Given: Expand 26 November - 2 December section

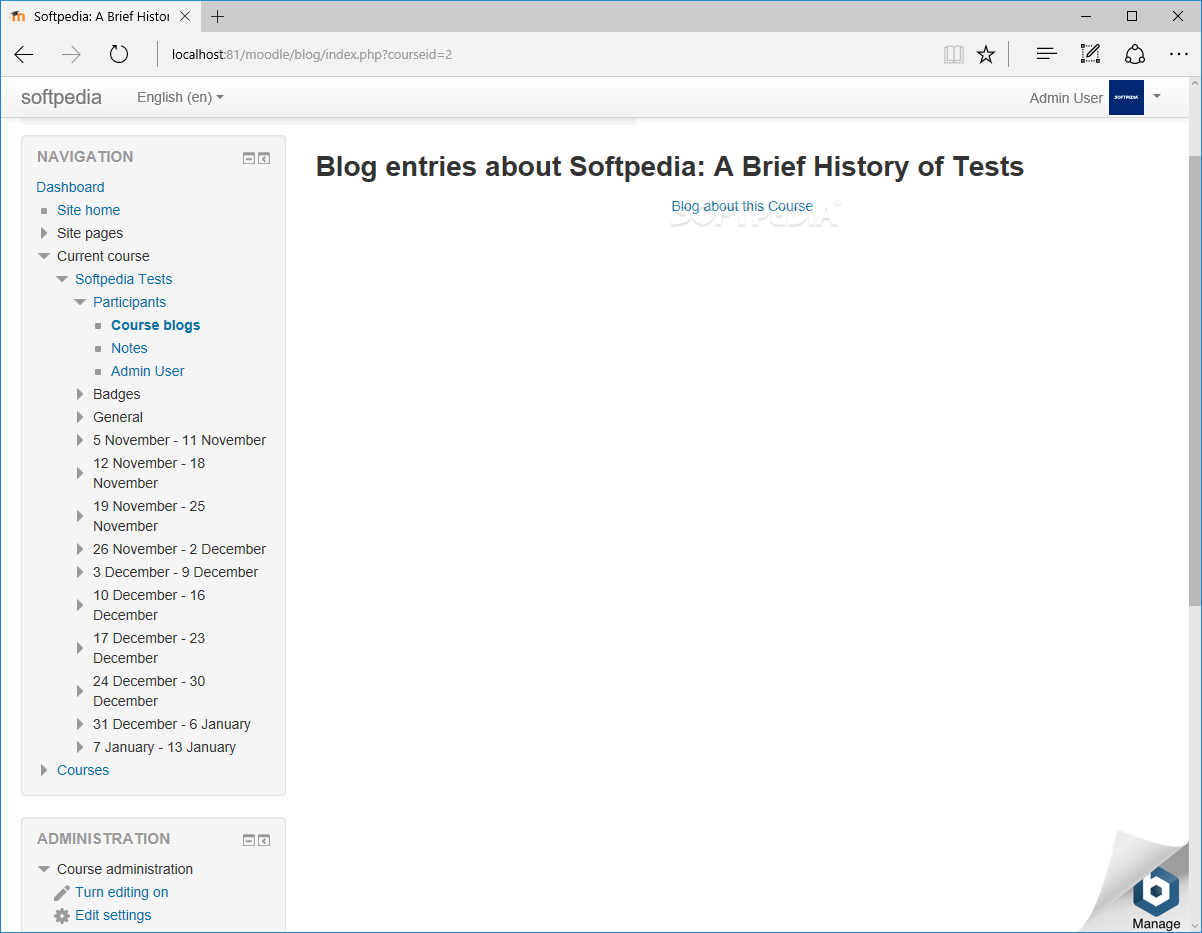Looking at the screenshot, I should click(x=80, y=549).
